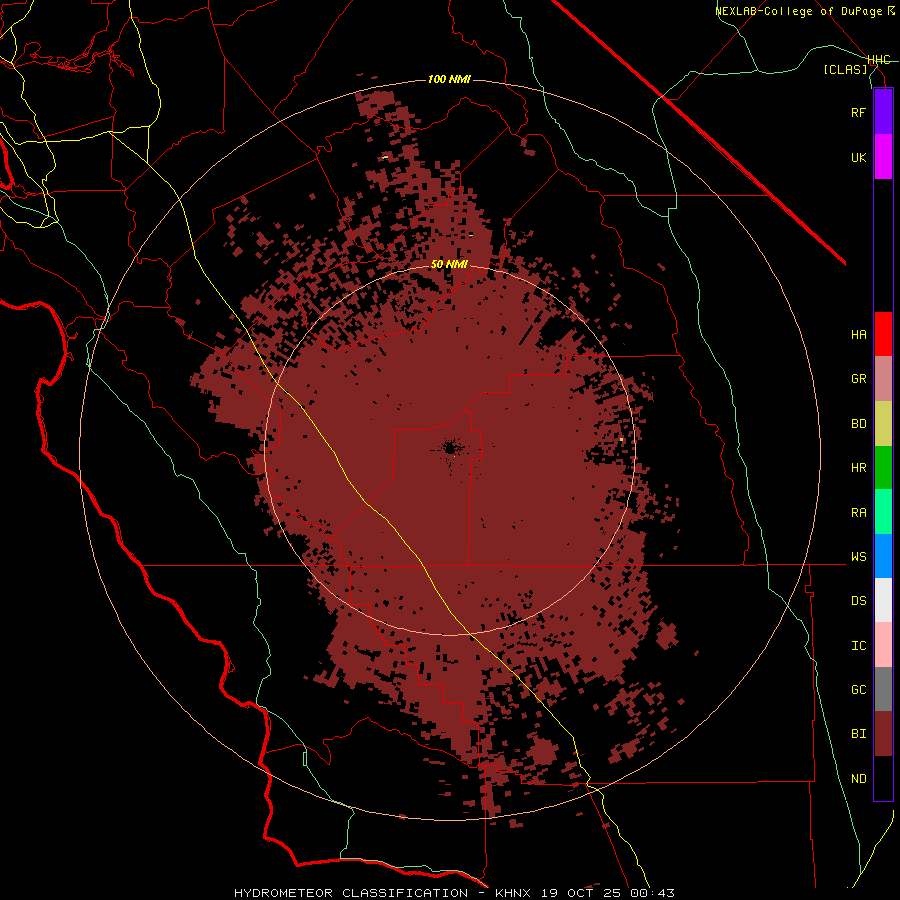The image size is (900, 900).
Task: Click the RF purple legend swatch
Action: (x=883, y=112)
